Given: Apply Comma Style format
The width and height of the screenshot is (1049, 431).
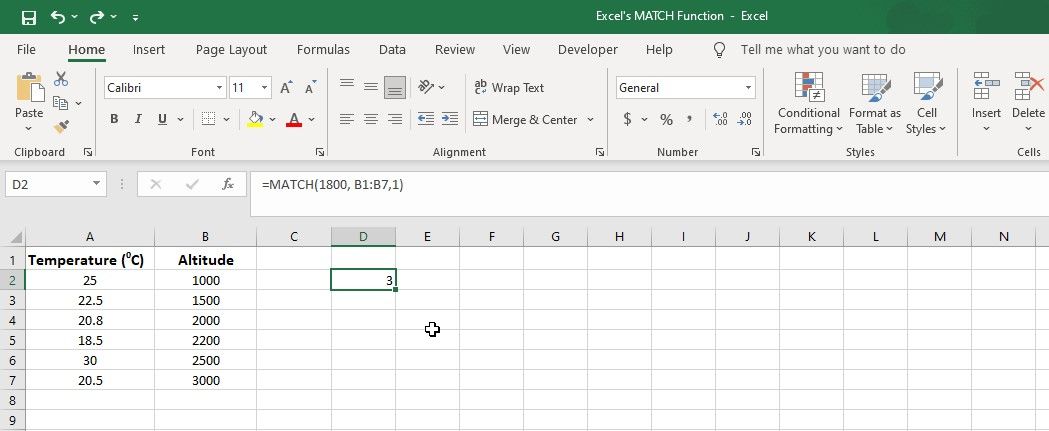Looking at the screenshot, I should tap(690, 119).
